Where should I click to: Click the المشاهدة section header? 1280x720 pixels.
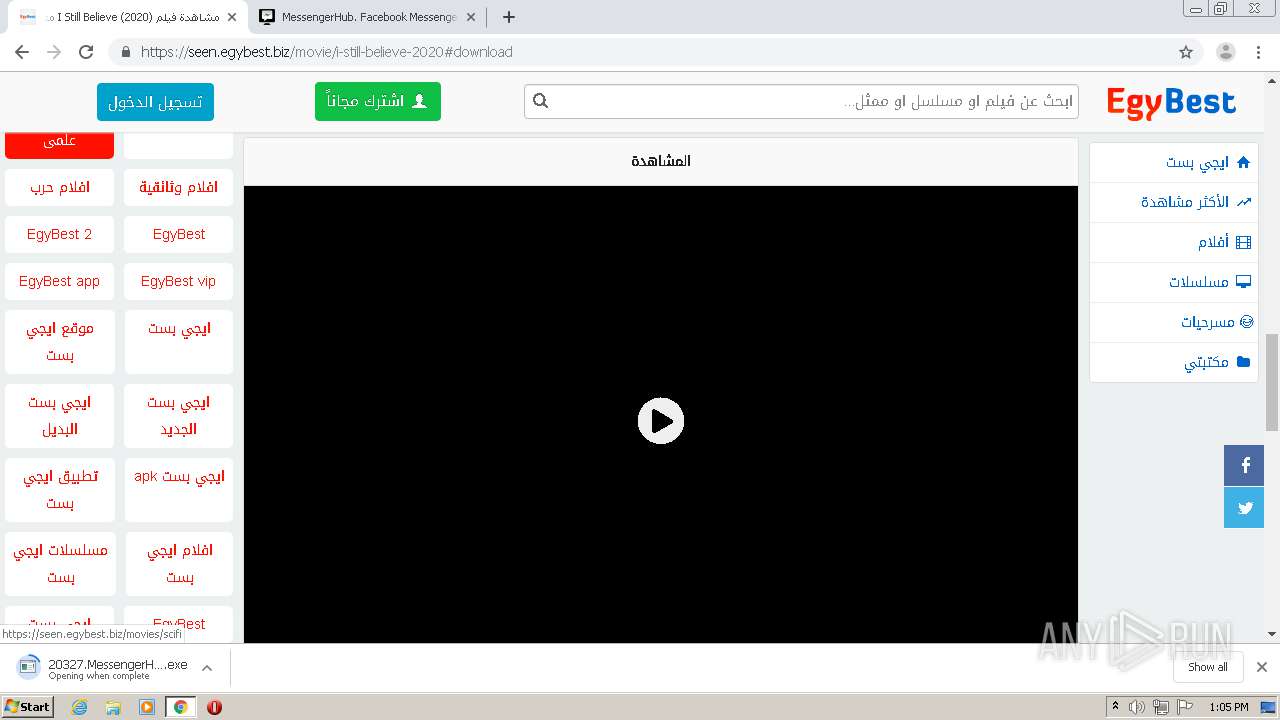661,161
